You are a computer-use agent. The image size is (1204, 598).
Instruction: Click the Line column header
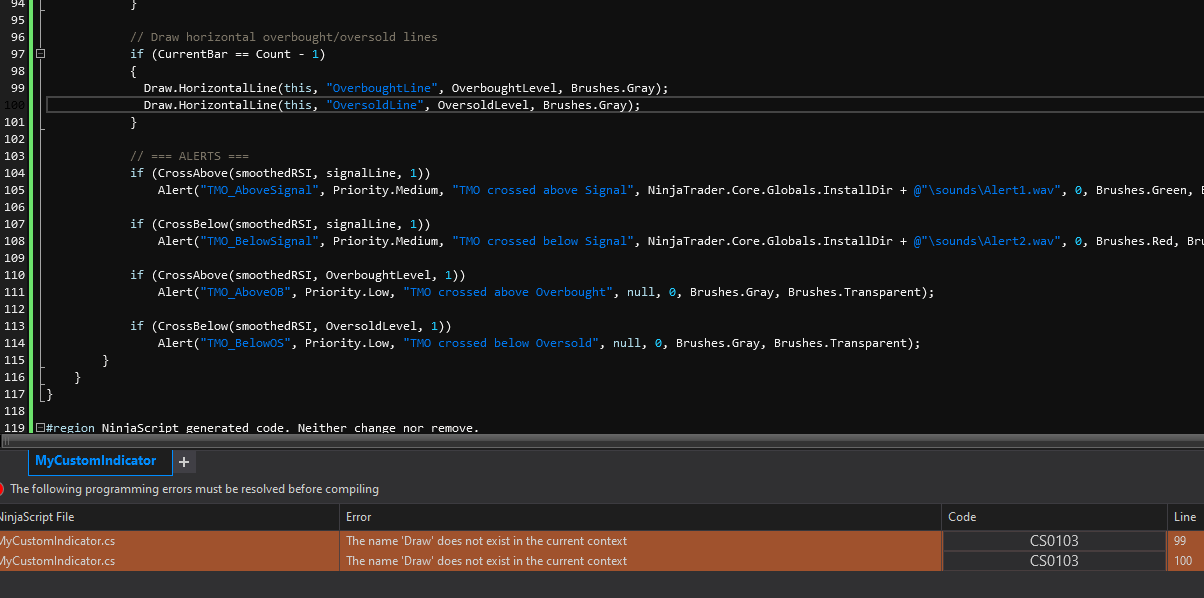tap(1183, 517)
